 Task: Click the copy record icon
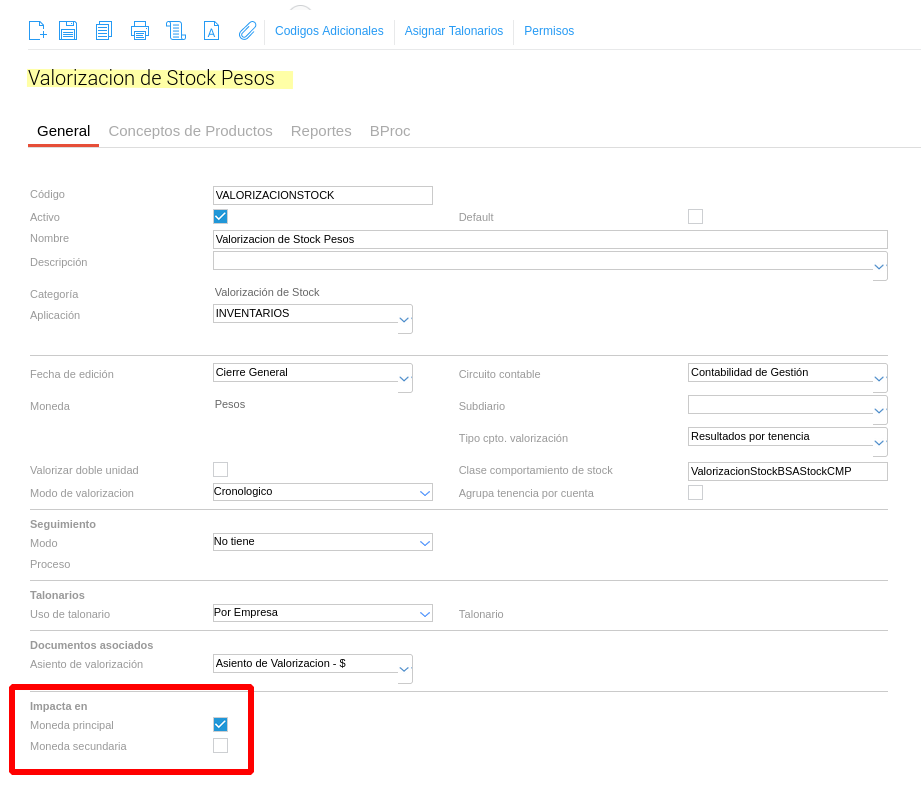pyautogui.click(x=103, y=31)
